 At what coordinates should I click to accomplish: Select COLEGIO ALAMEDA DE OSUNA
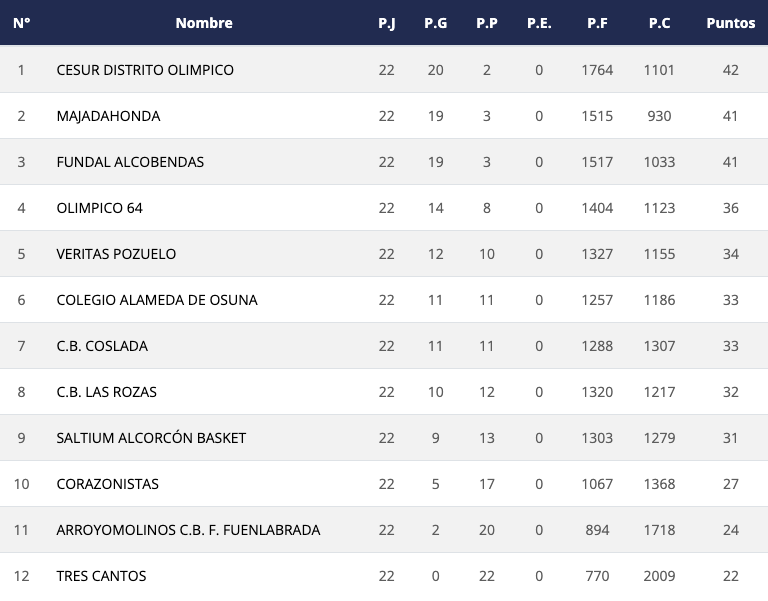pyautogui.click(x=157, y=300)
